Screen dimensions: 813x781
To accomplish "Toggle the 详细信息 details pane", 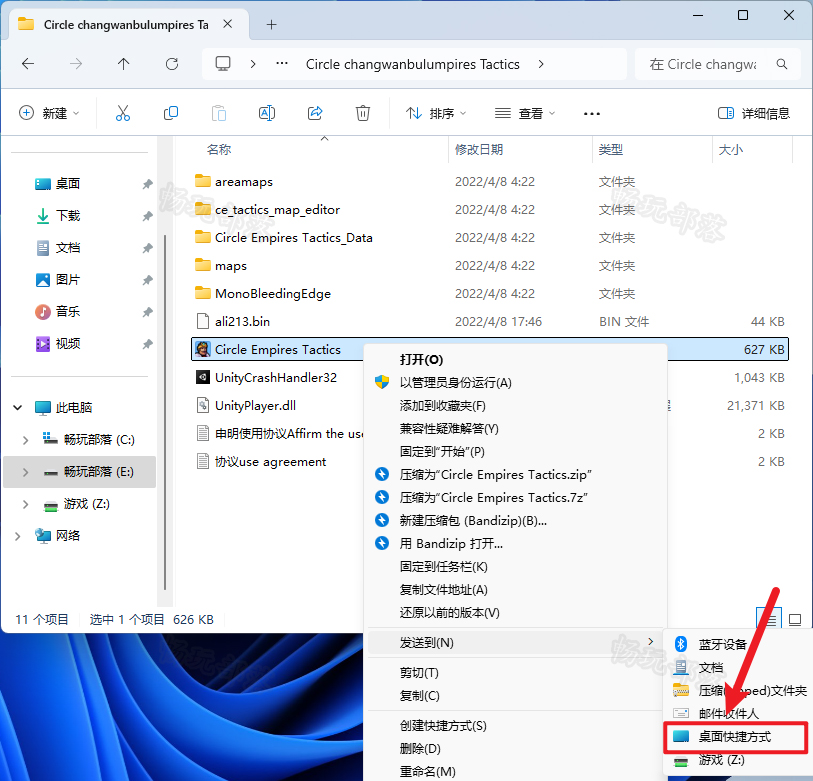I will click(753, 113).
